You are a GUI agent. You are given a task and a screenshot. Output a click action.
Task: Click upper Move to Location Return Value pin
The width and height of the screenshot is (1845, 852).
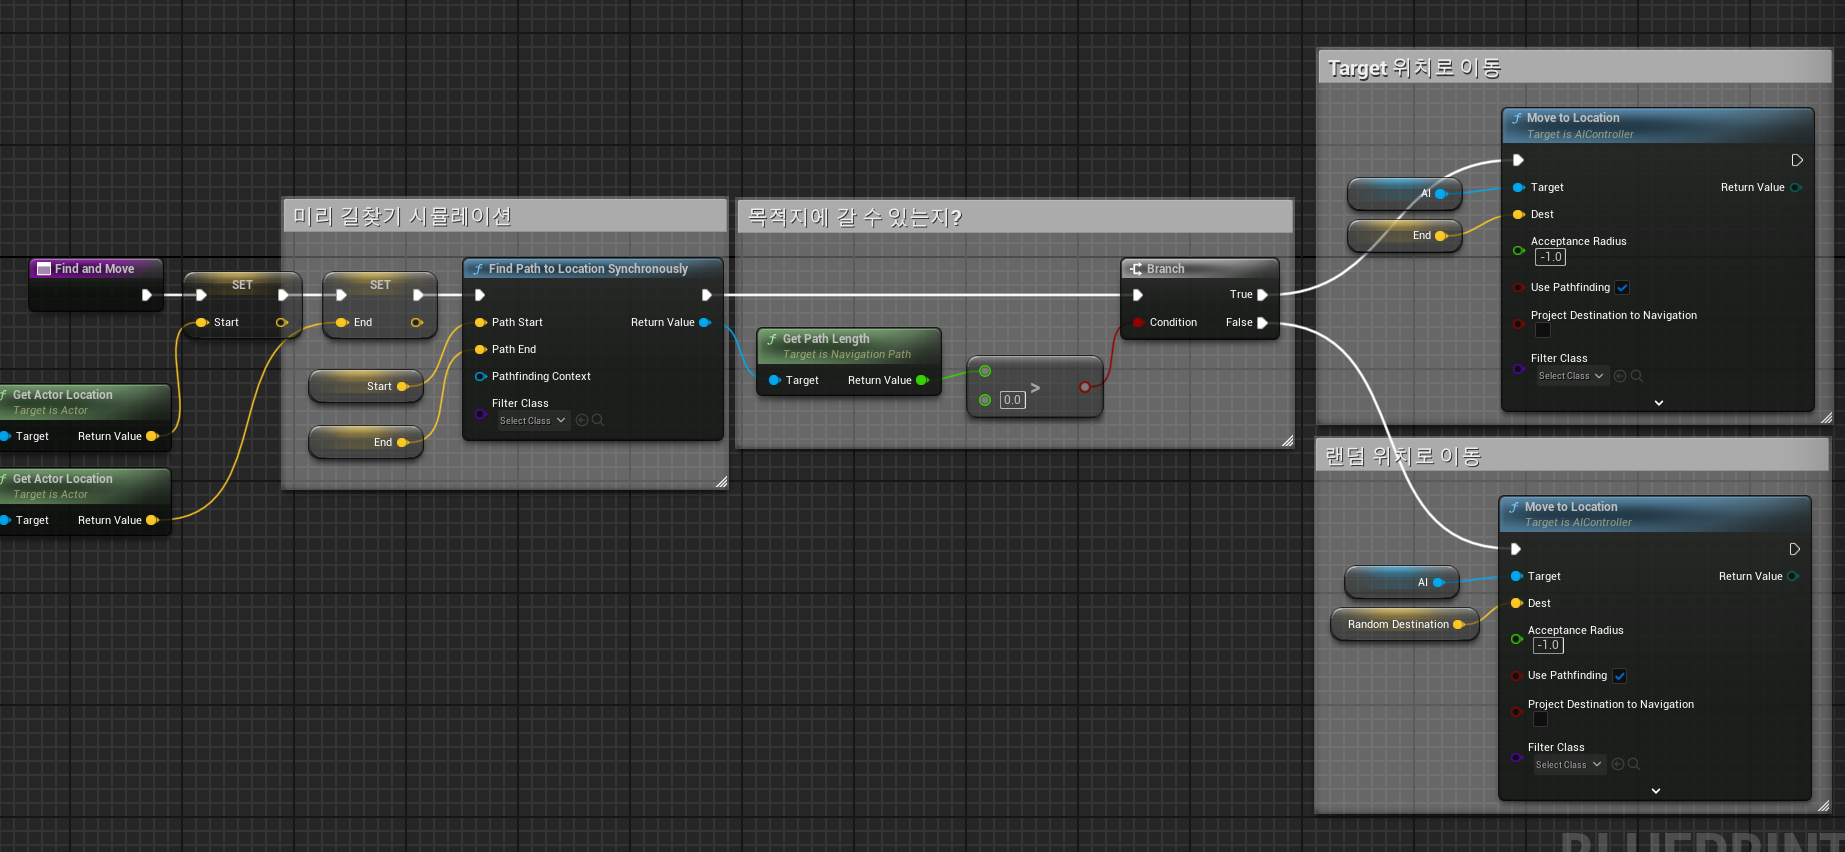click(1796, 187)
